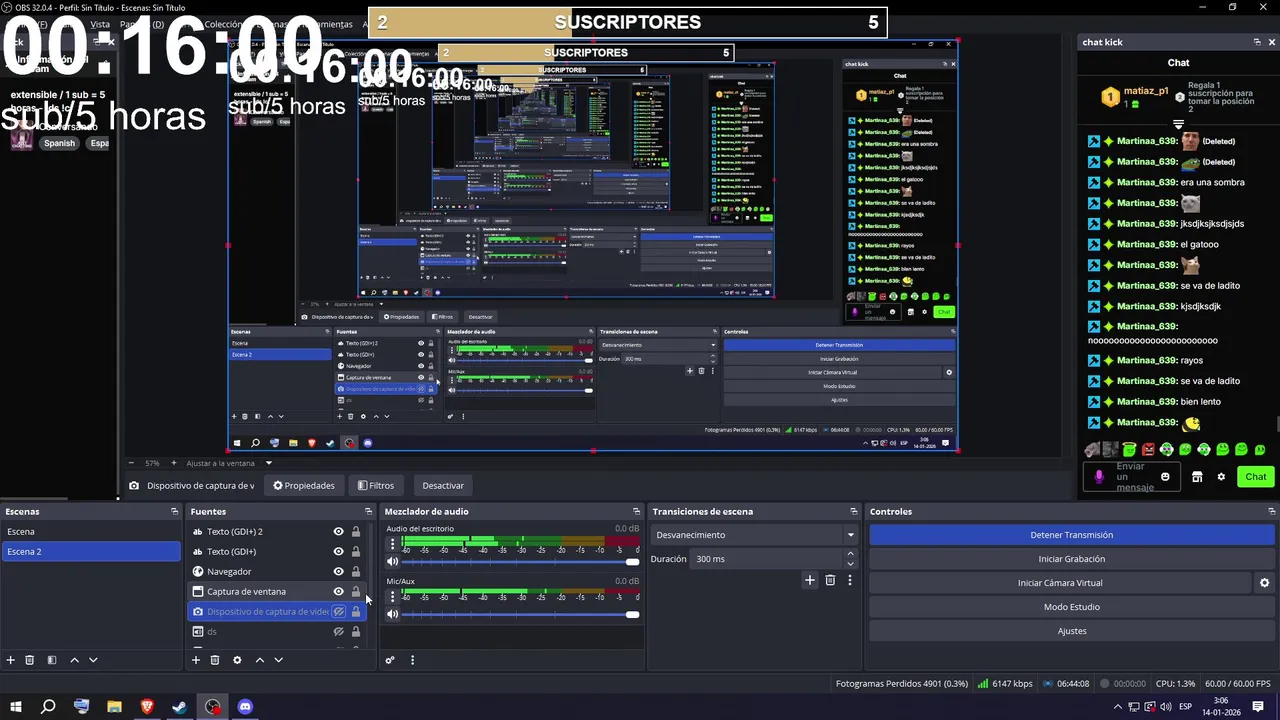The width and height of the screenshot is (1280, 720).
Task: Expand hidden system tray icons chevron
Action: (x=1118, y=707)
